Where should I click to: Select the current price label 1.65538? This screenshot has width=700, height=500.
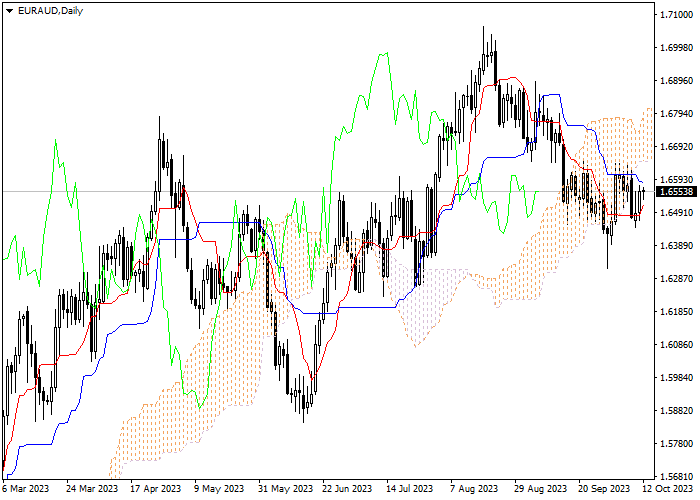click(x=677, y=192)
